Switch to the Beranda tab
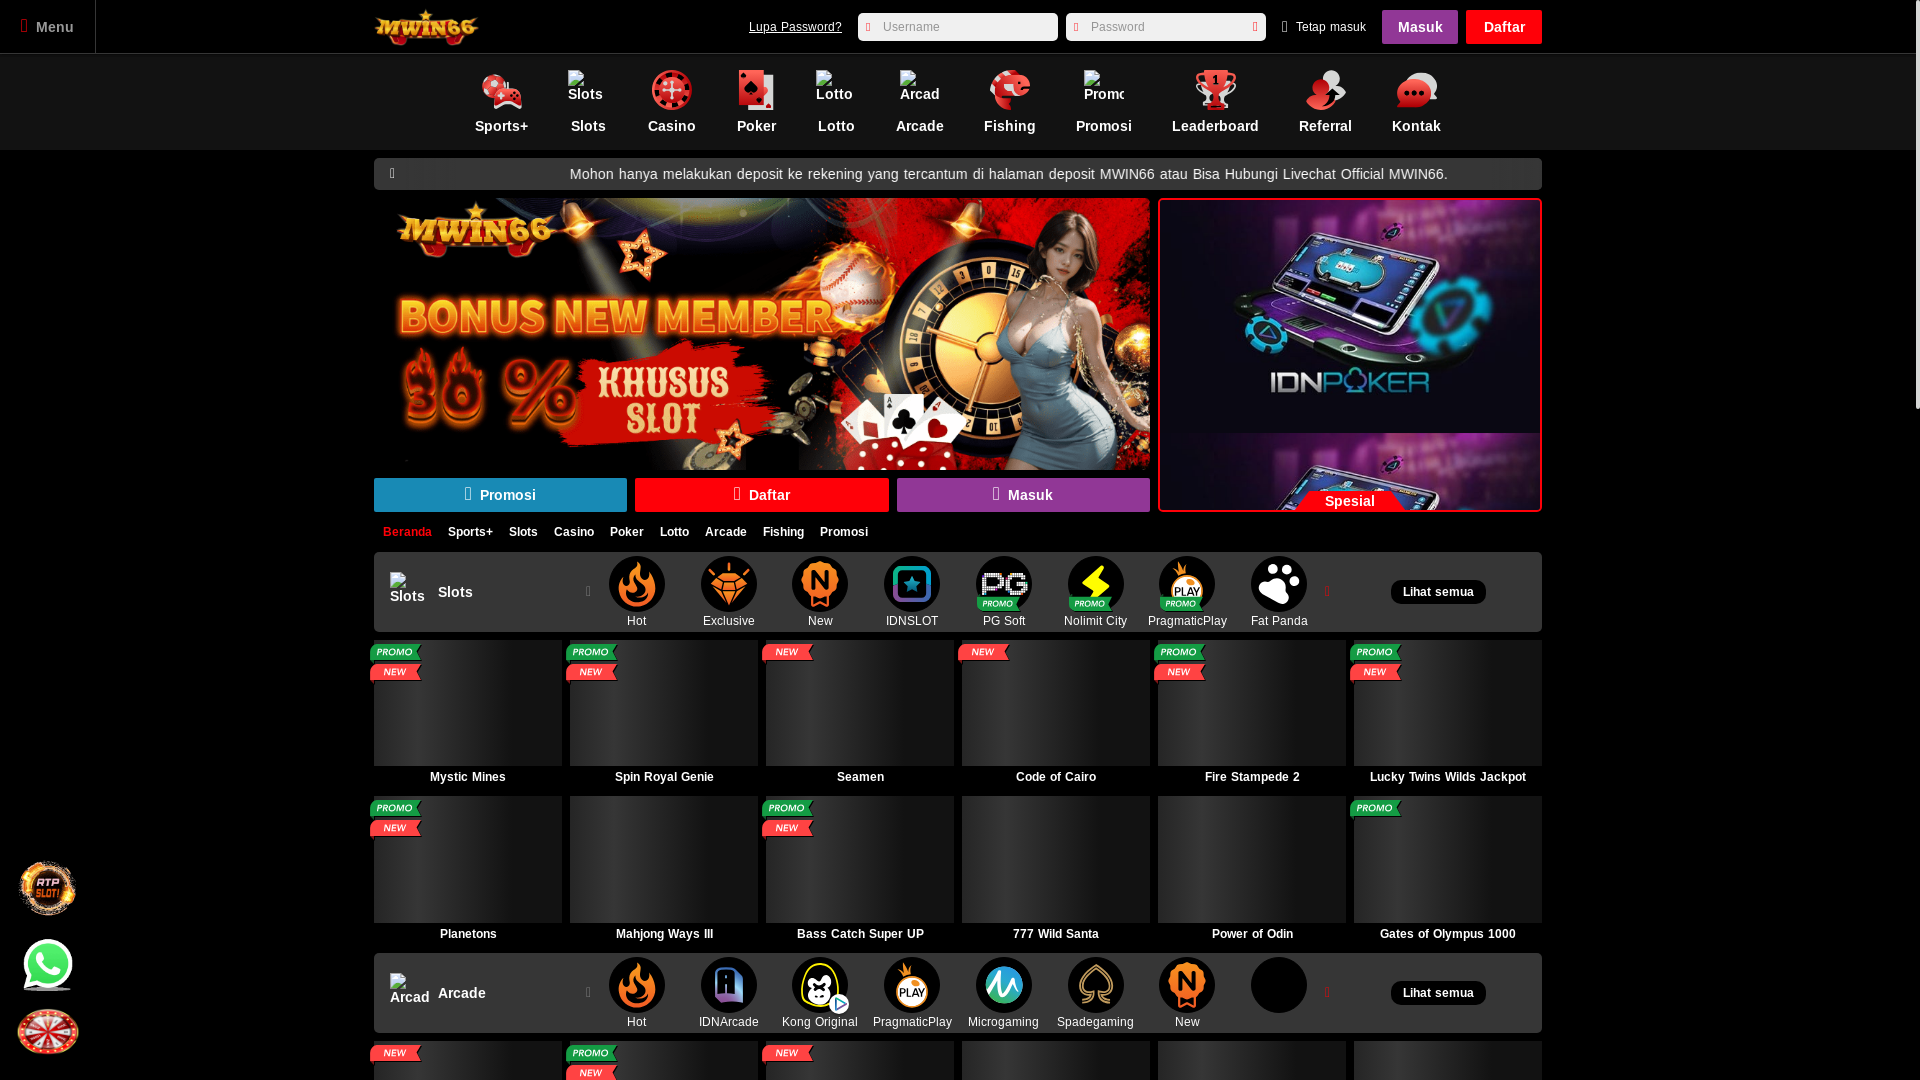The height and width of the screenshot is (1080, 1920). coord(407,532)
